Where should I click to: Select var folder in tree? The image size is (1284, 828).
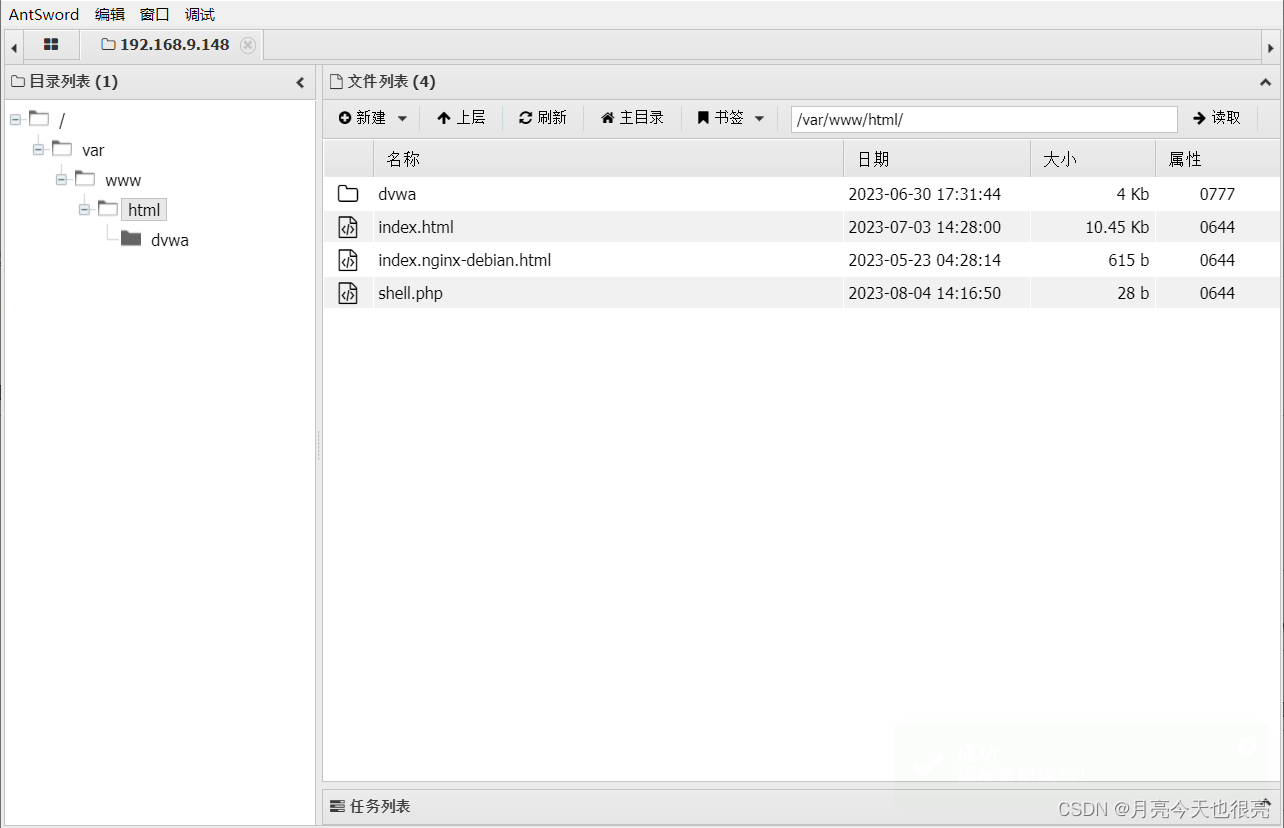(x=93, y=151)
